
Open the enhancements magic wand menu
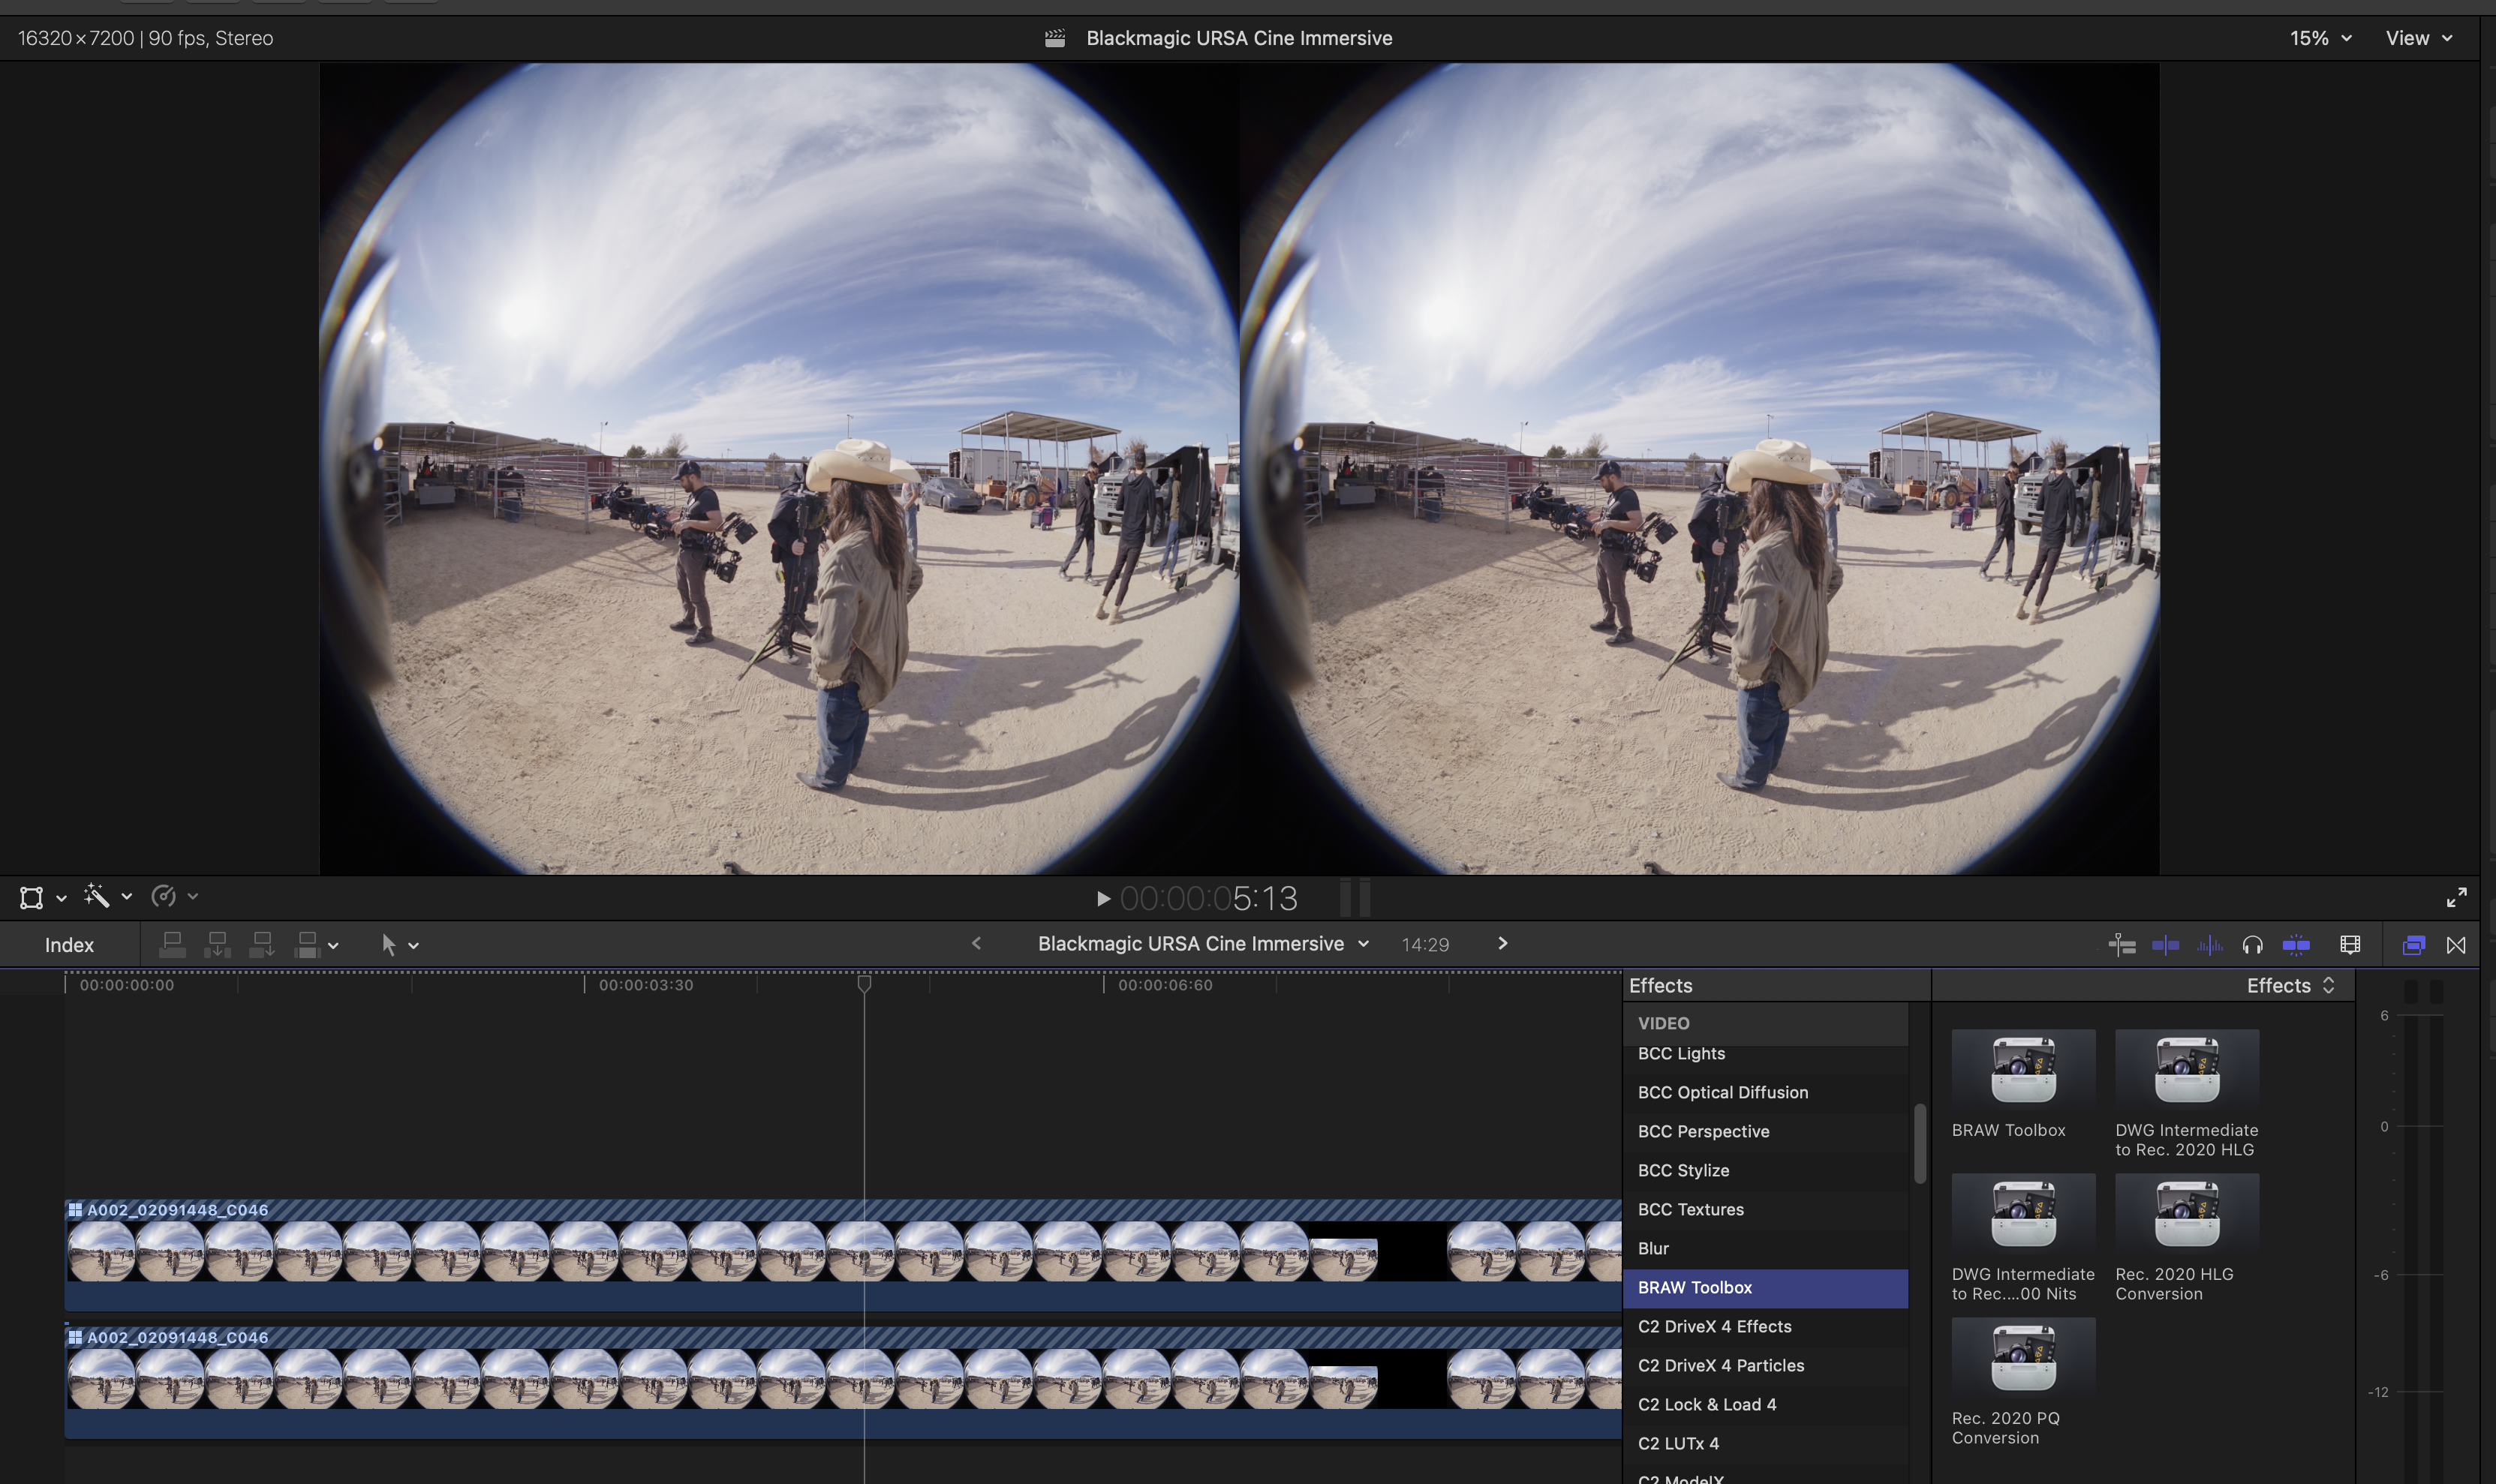pos(98,896)
